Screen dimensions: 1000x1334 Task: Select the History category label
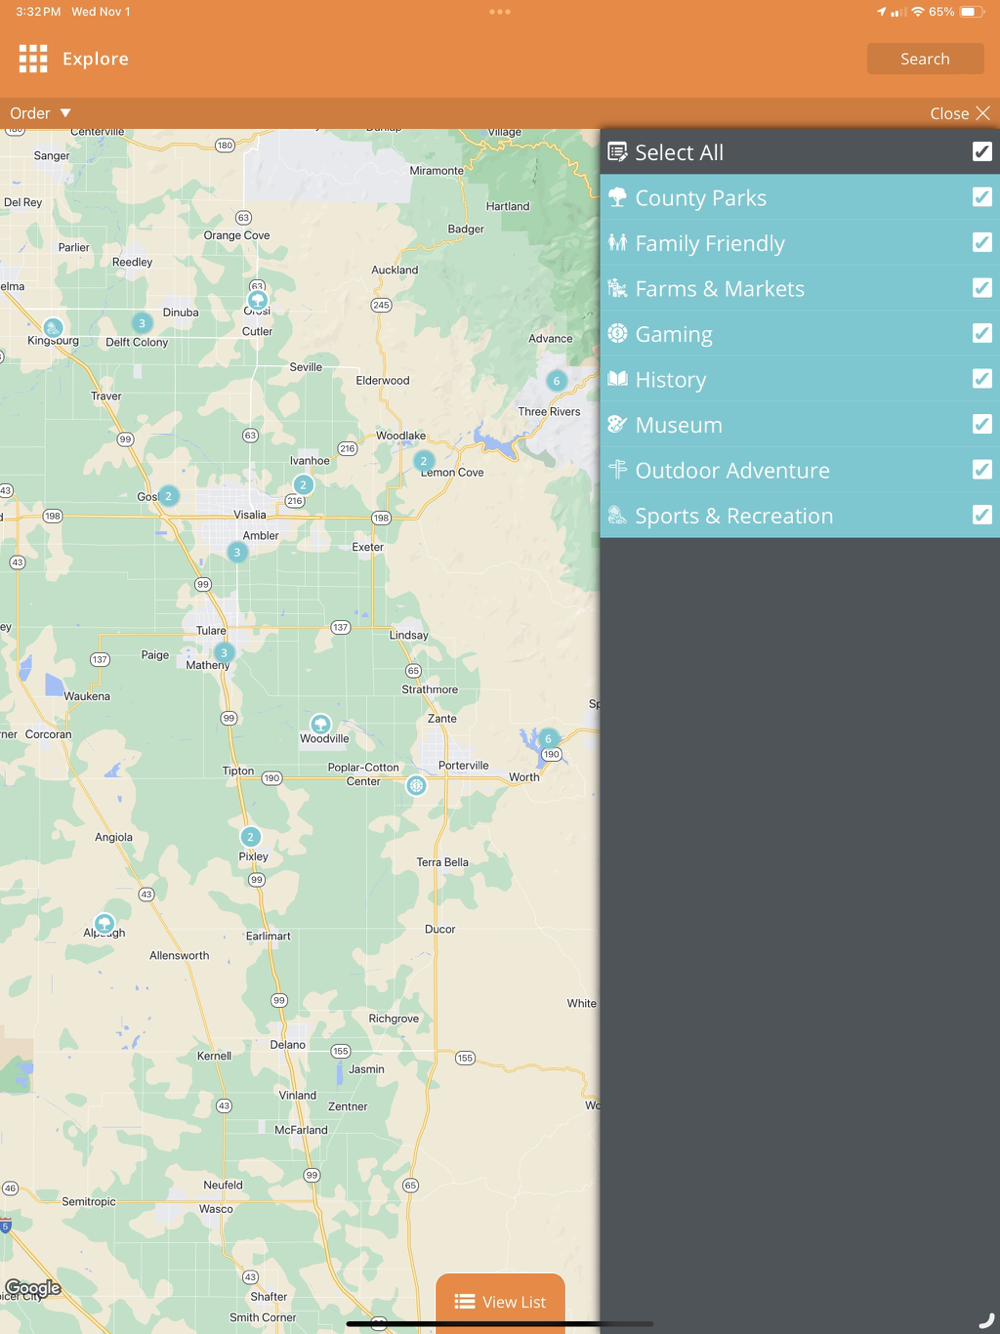click(671, 380)
